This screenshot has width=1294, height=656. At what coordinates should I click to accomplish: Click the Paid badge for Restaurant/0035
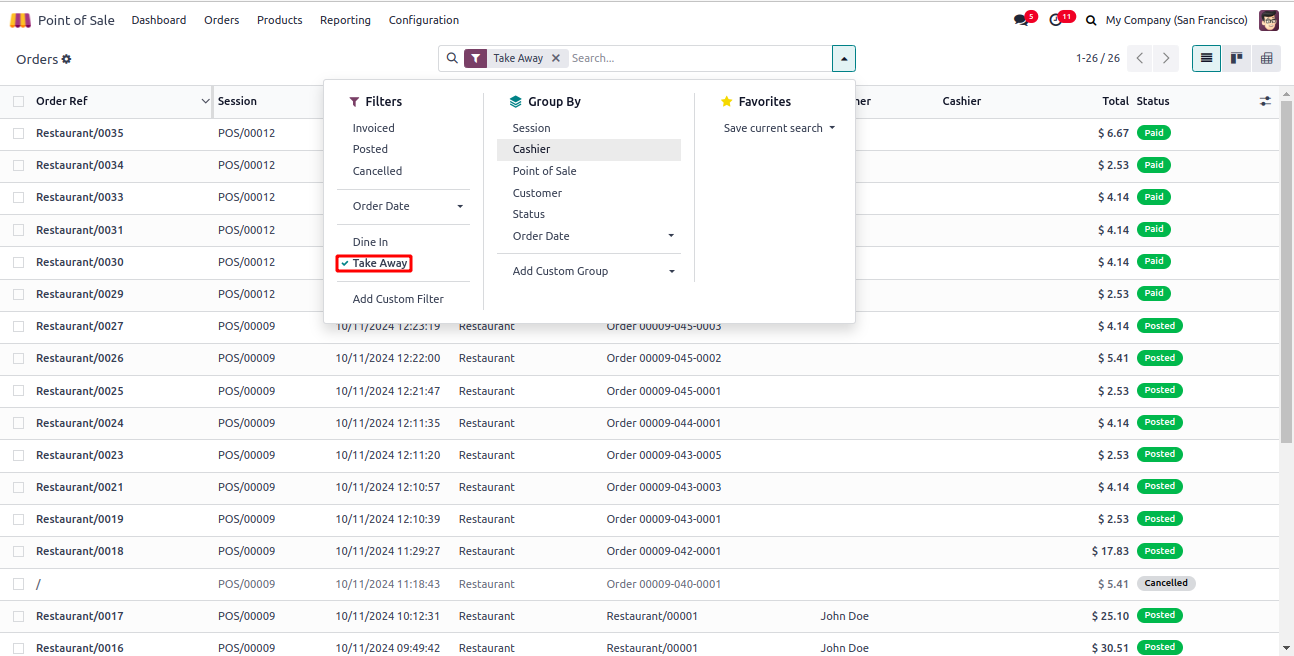[x=1154, y=133]
